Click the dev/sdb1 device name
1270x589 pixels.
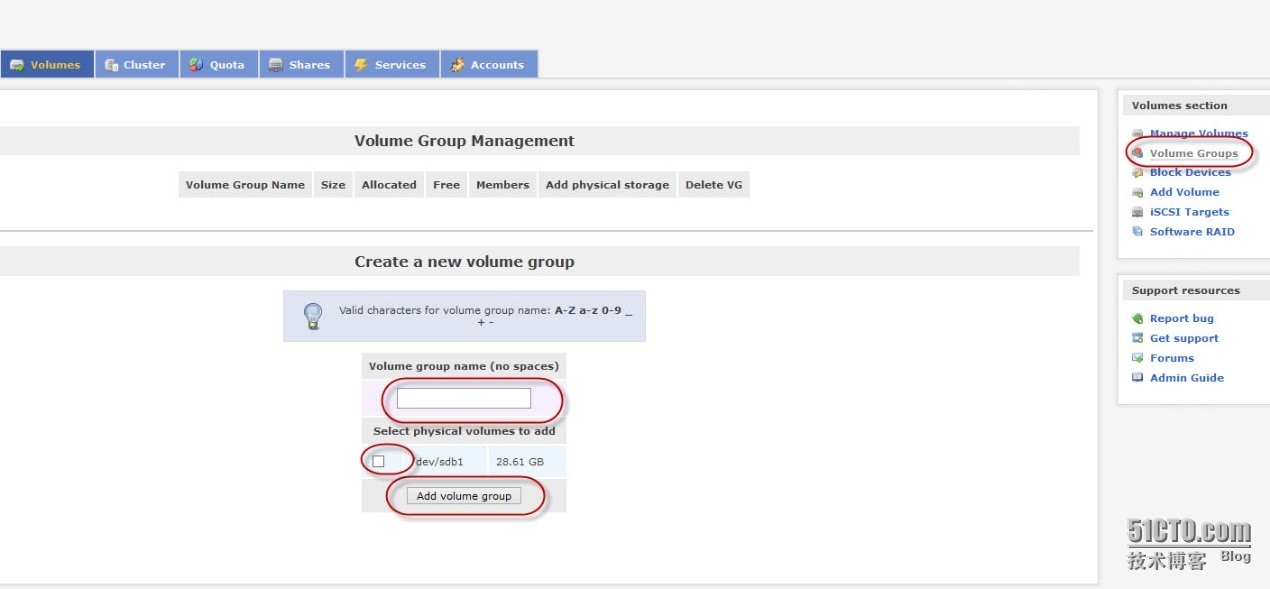(x=439, y=462)
